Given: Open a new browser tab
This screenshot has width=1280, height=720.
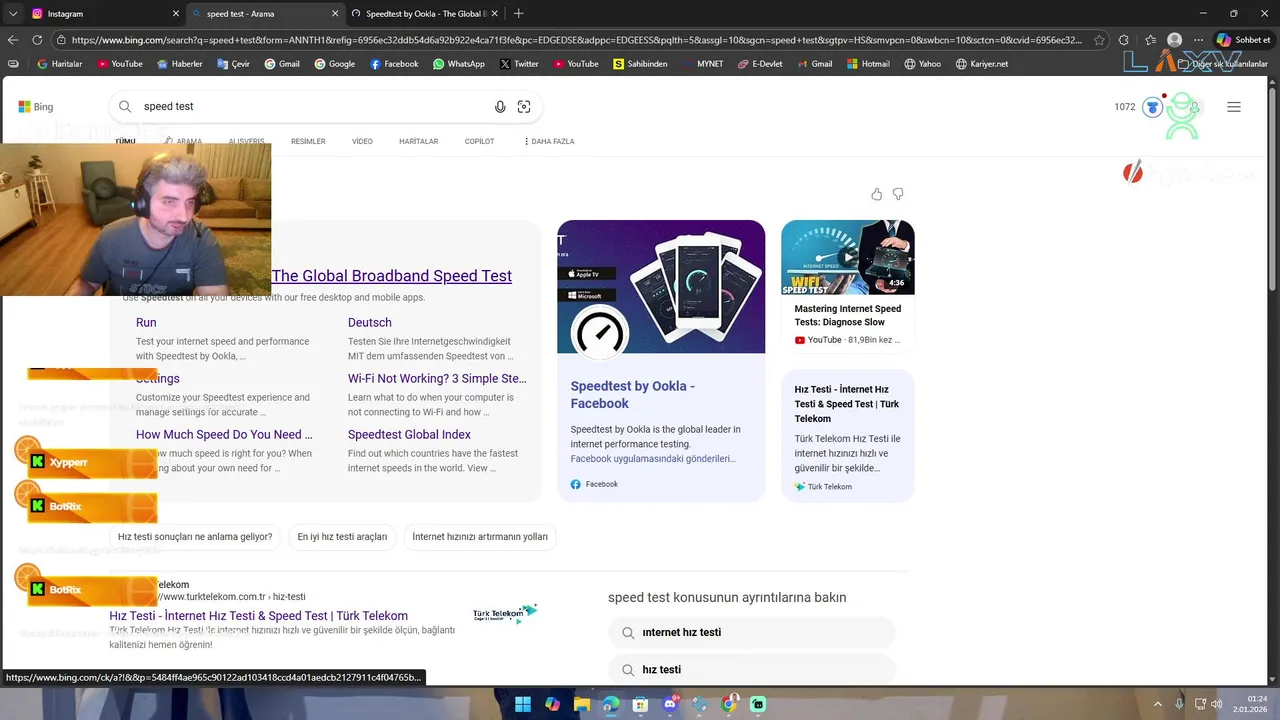Looking at the screenshot, I should [x=518, y=14].
